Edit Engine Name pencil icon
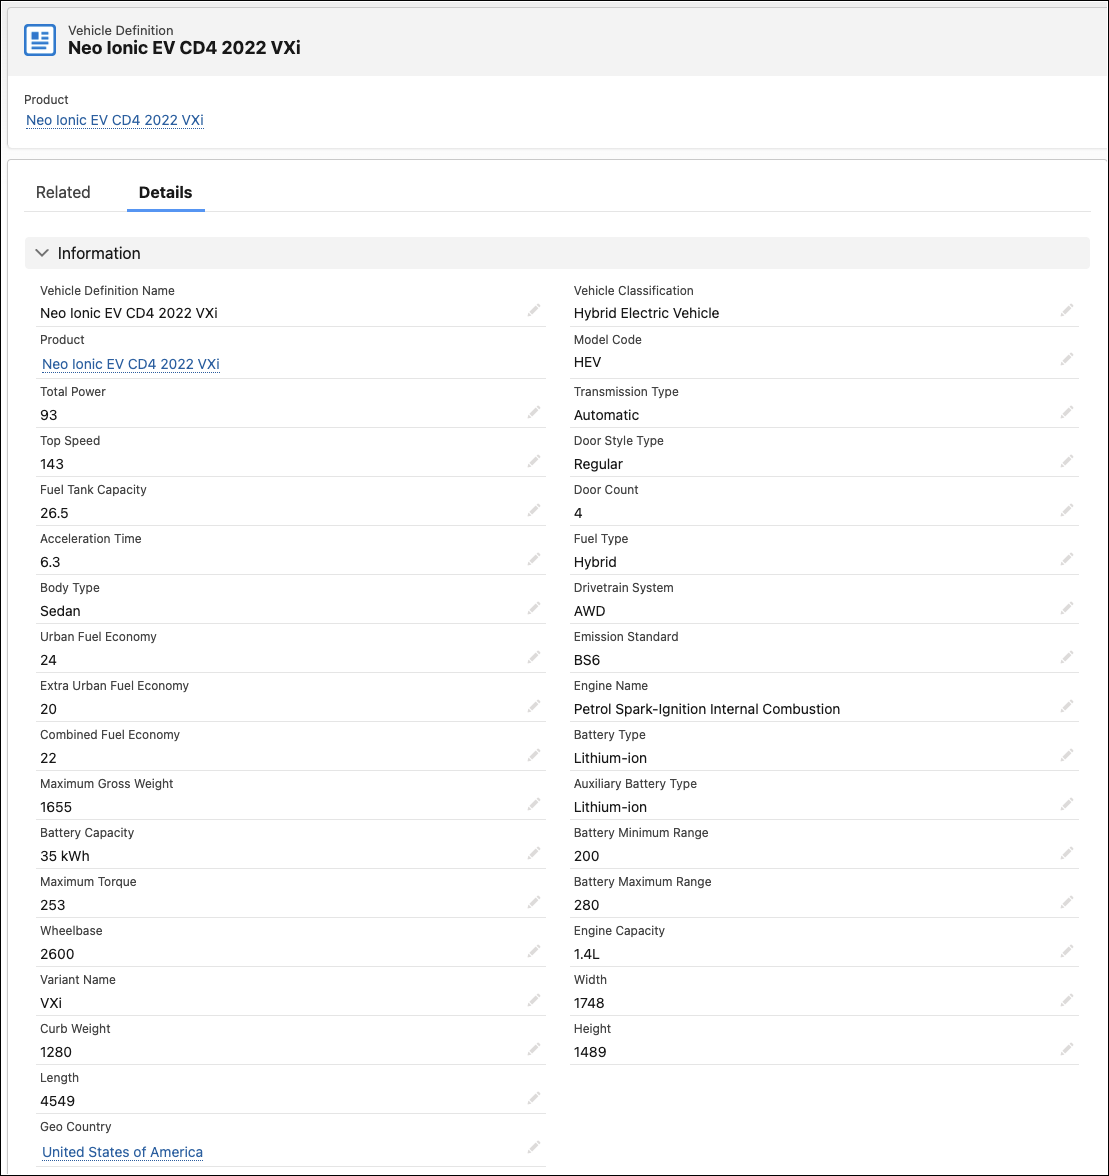This screenshot has width=1109, height=1176. coord(1067,706)
